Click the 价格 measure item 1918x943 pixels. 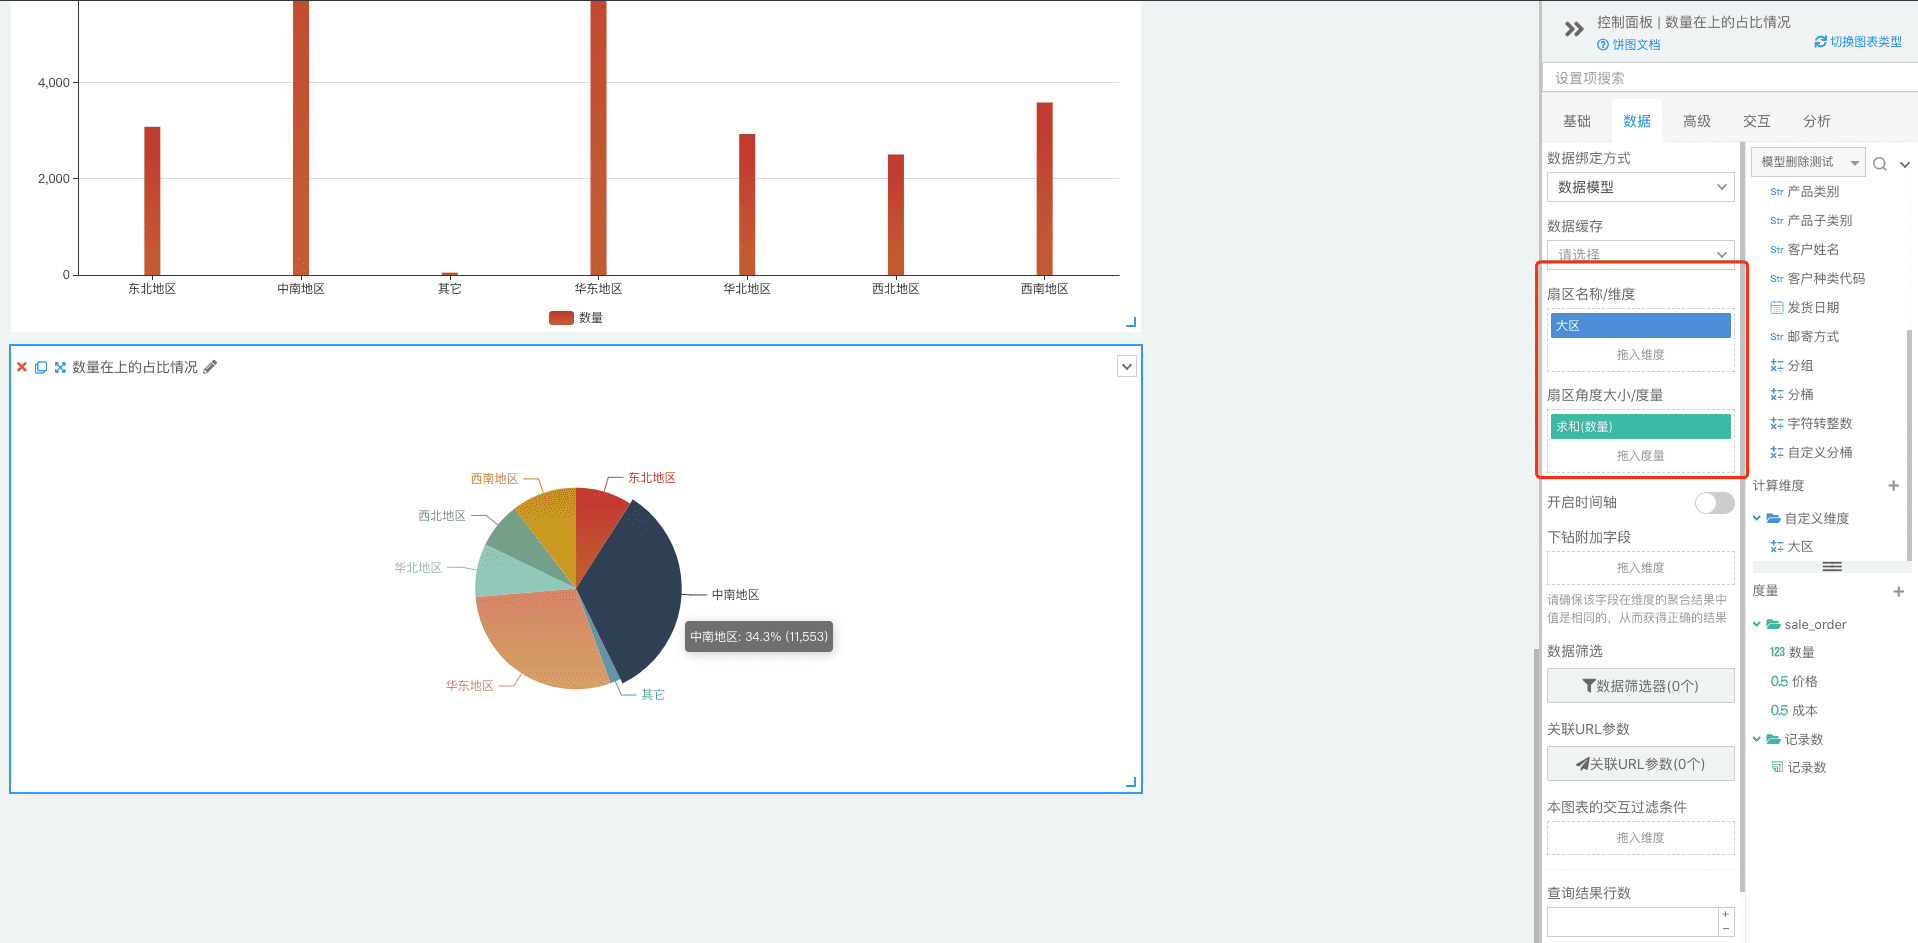(x=1794, y=681)
